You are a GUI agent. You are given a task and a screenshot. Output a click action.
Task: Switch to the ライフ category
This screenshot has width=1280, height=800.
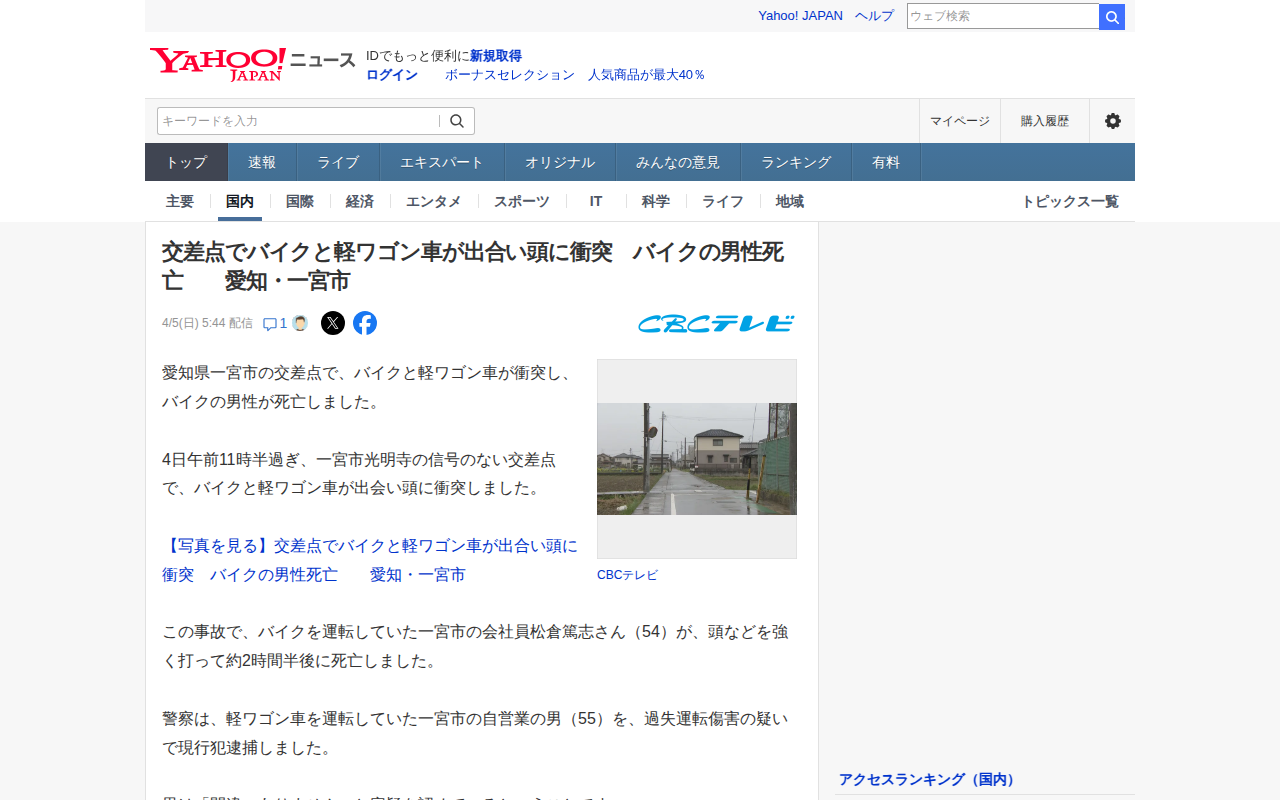click(x=723, y=201)
